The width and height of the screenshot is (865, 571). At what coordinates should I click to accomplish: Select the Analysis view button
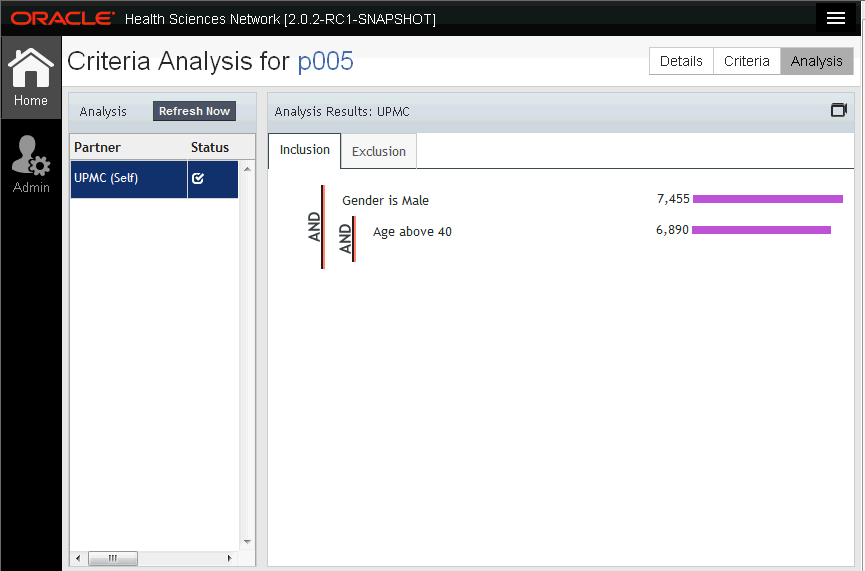pyautogui.click(x=816, y=61)
